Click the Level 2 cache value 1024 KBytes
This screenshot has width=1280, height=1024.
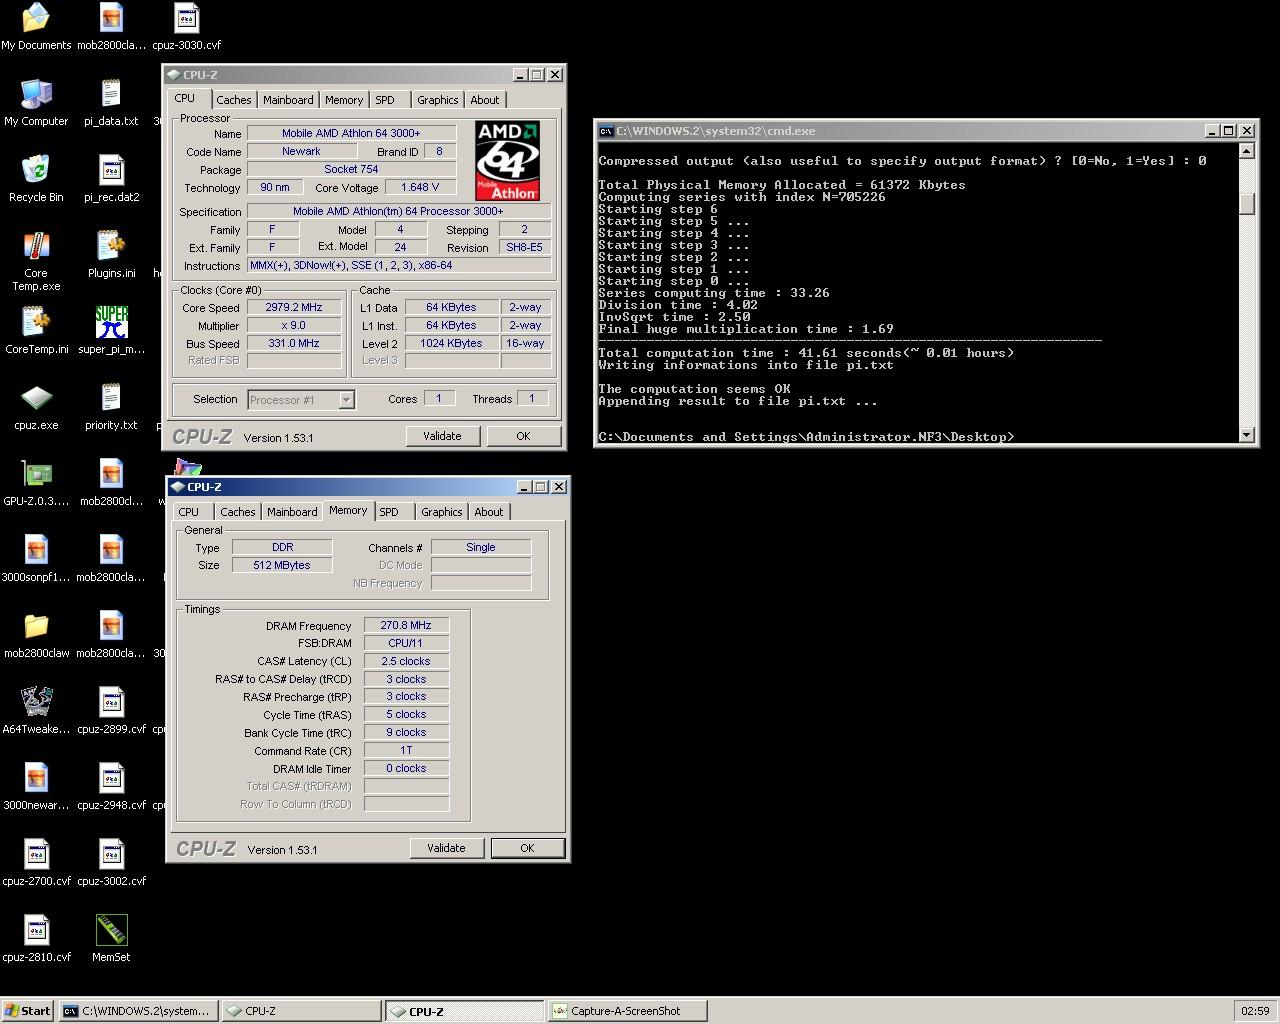[452, 343]
